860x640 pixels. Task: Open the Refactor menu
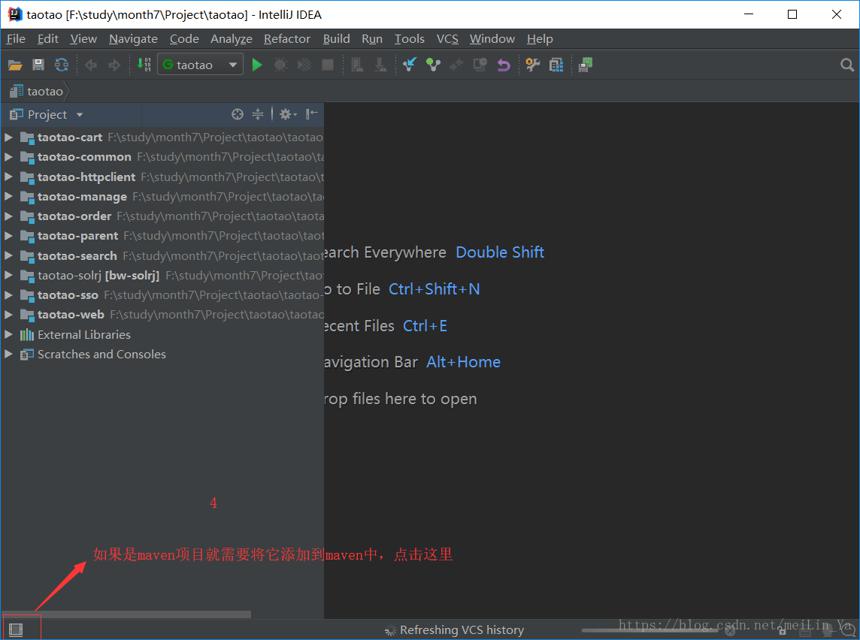click(287, 39)
